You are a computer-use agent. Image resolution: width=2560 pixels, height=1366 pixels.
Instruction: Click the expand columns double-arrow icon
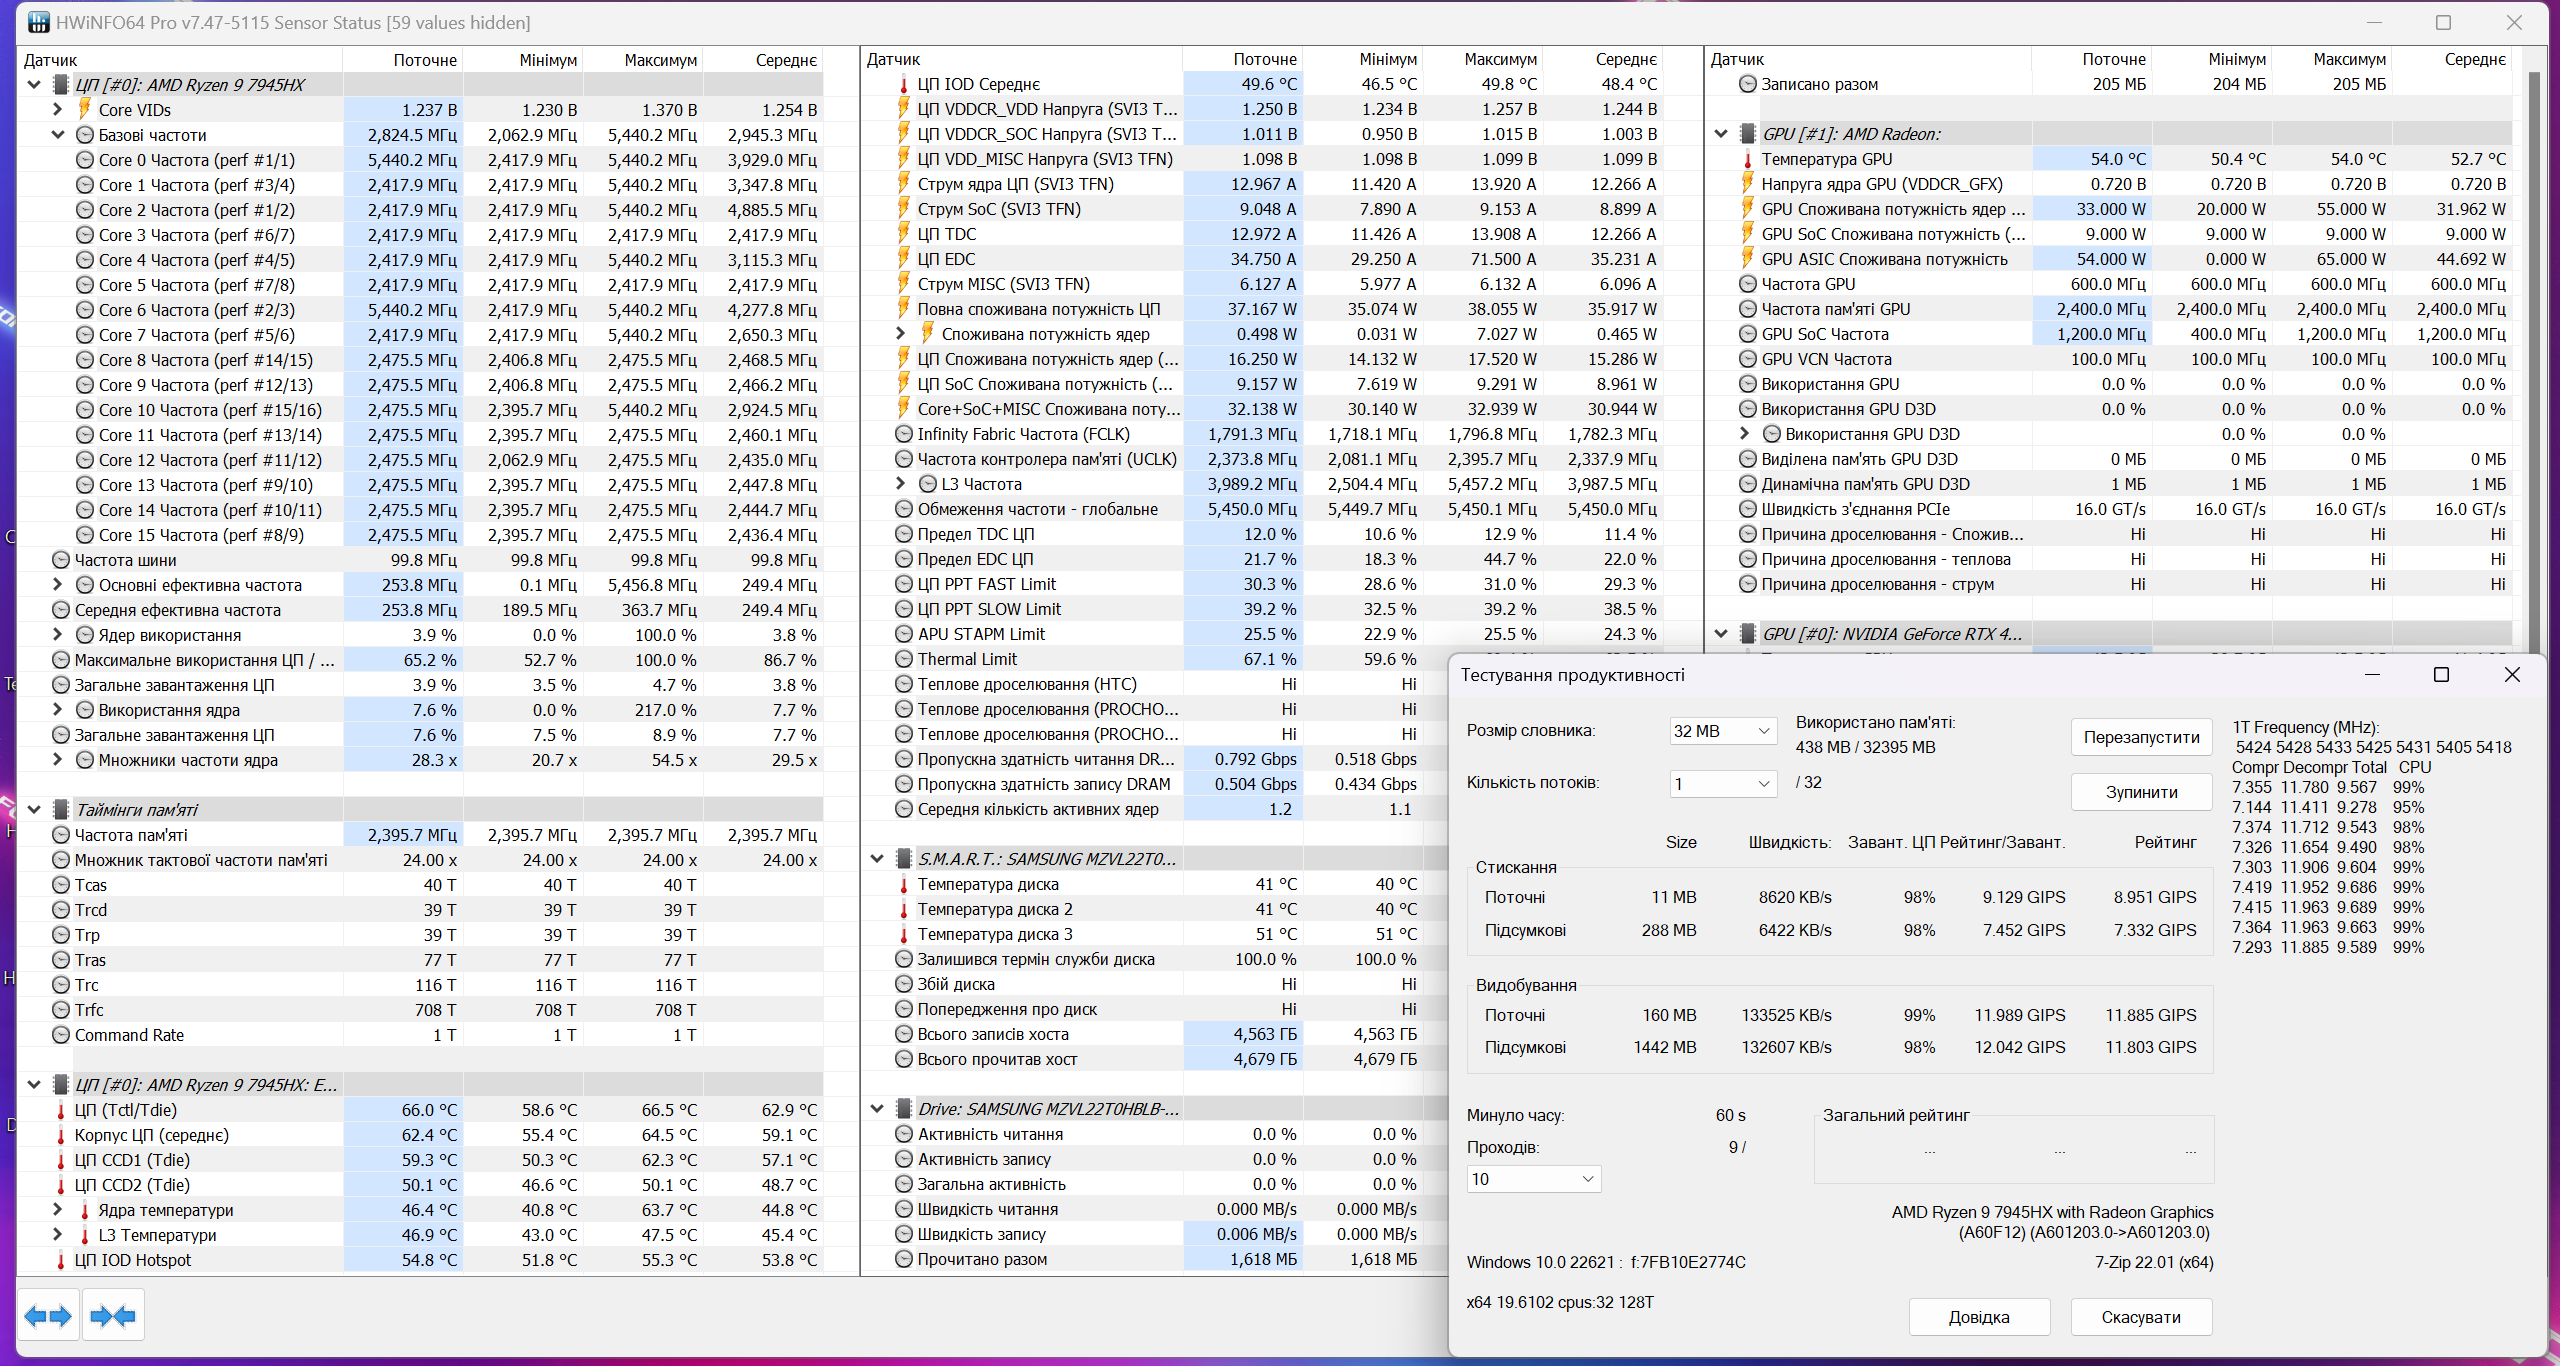pyautogui.click(x=48, y=1316)
